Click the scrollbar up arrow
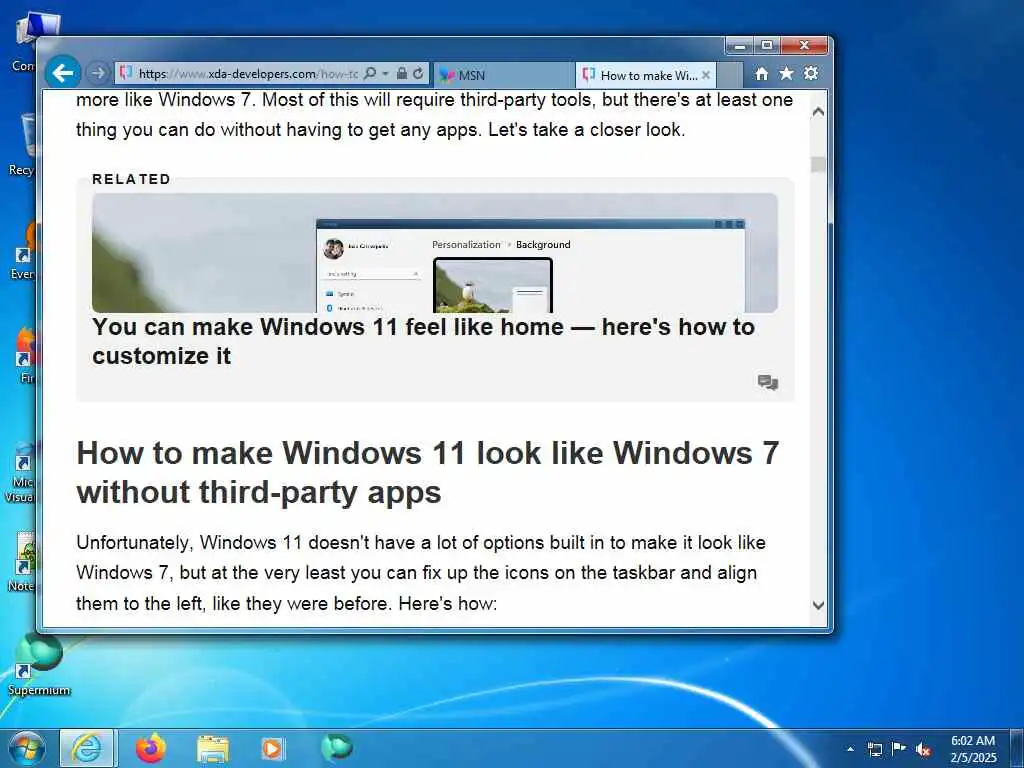 [818, 112]
